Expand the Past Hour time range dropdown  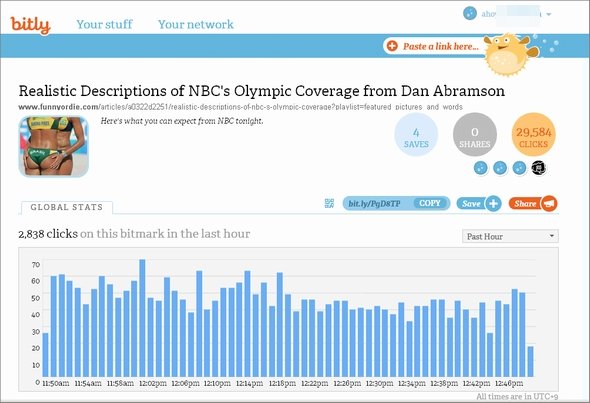click(510, 236)
